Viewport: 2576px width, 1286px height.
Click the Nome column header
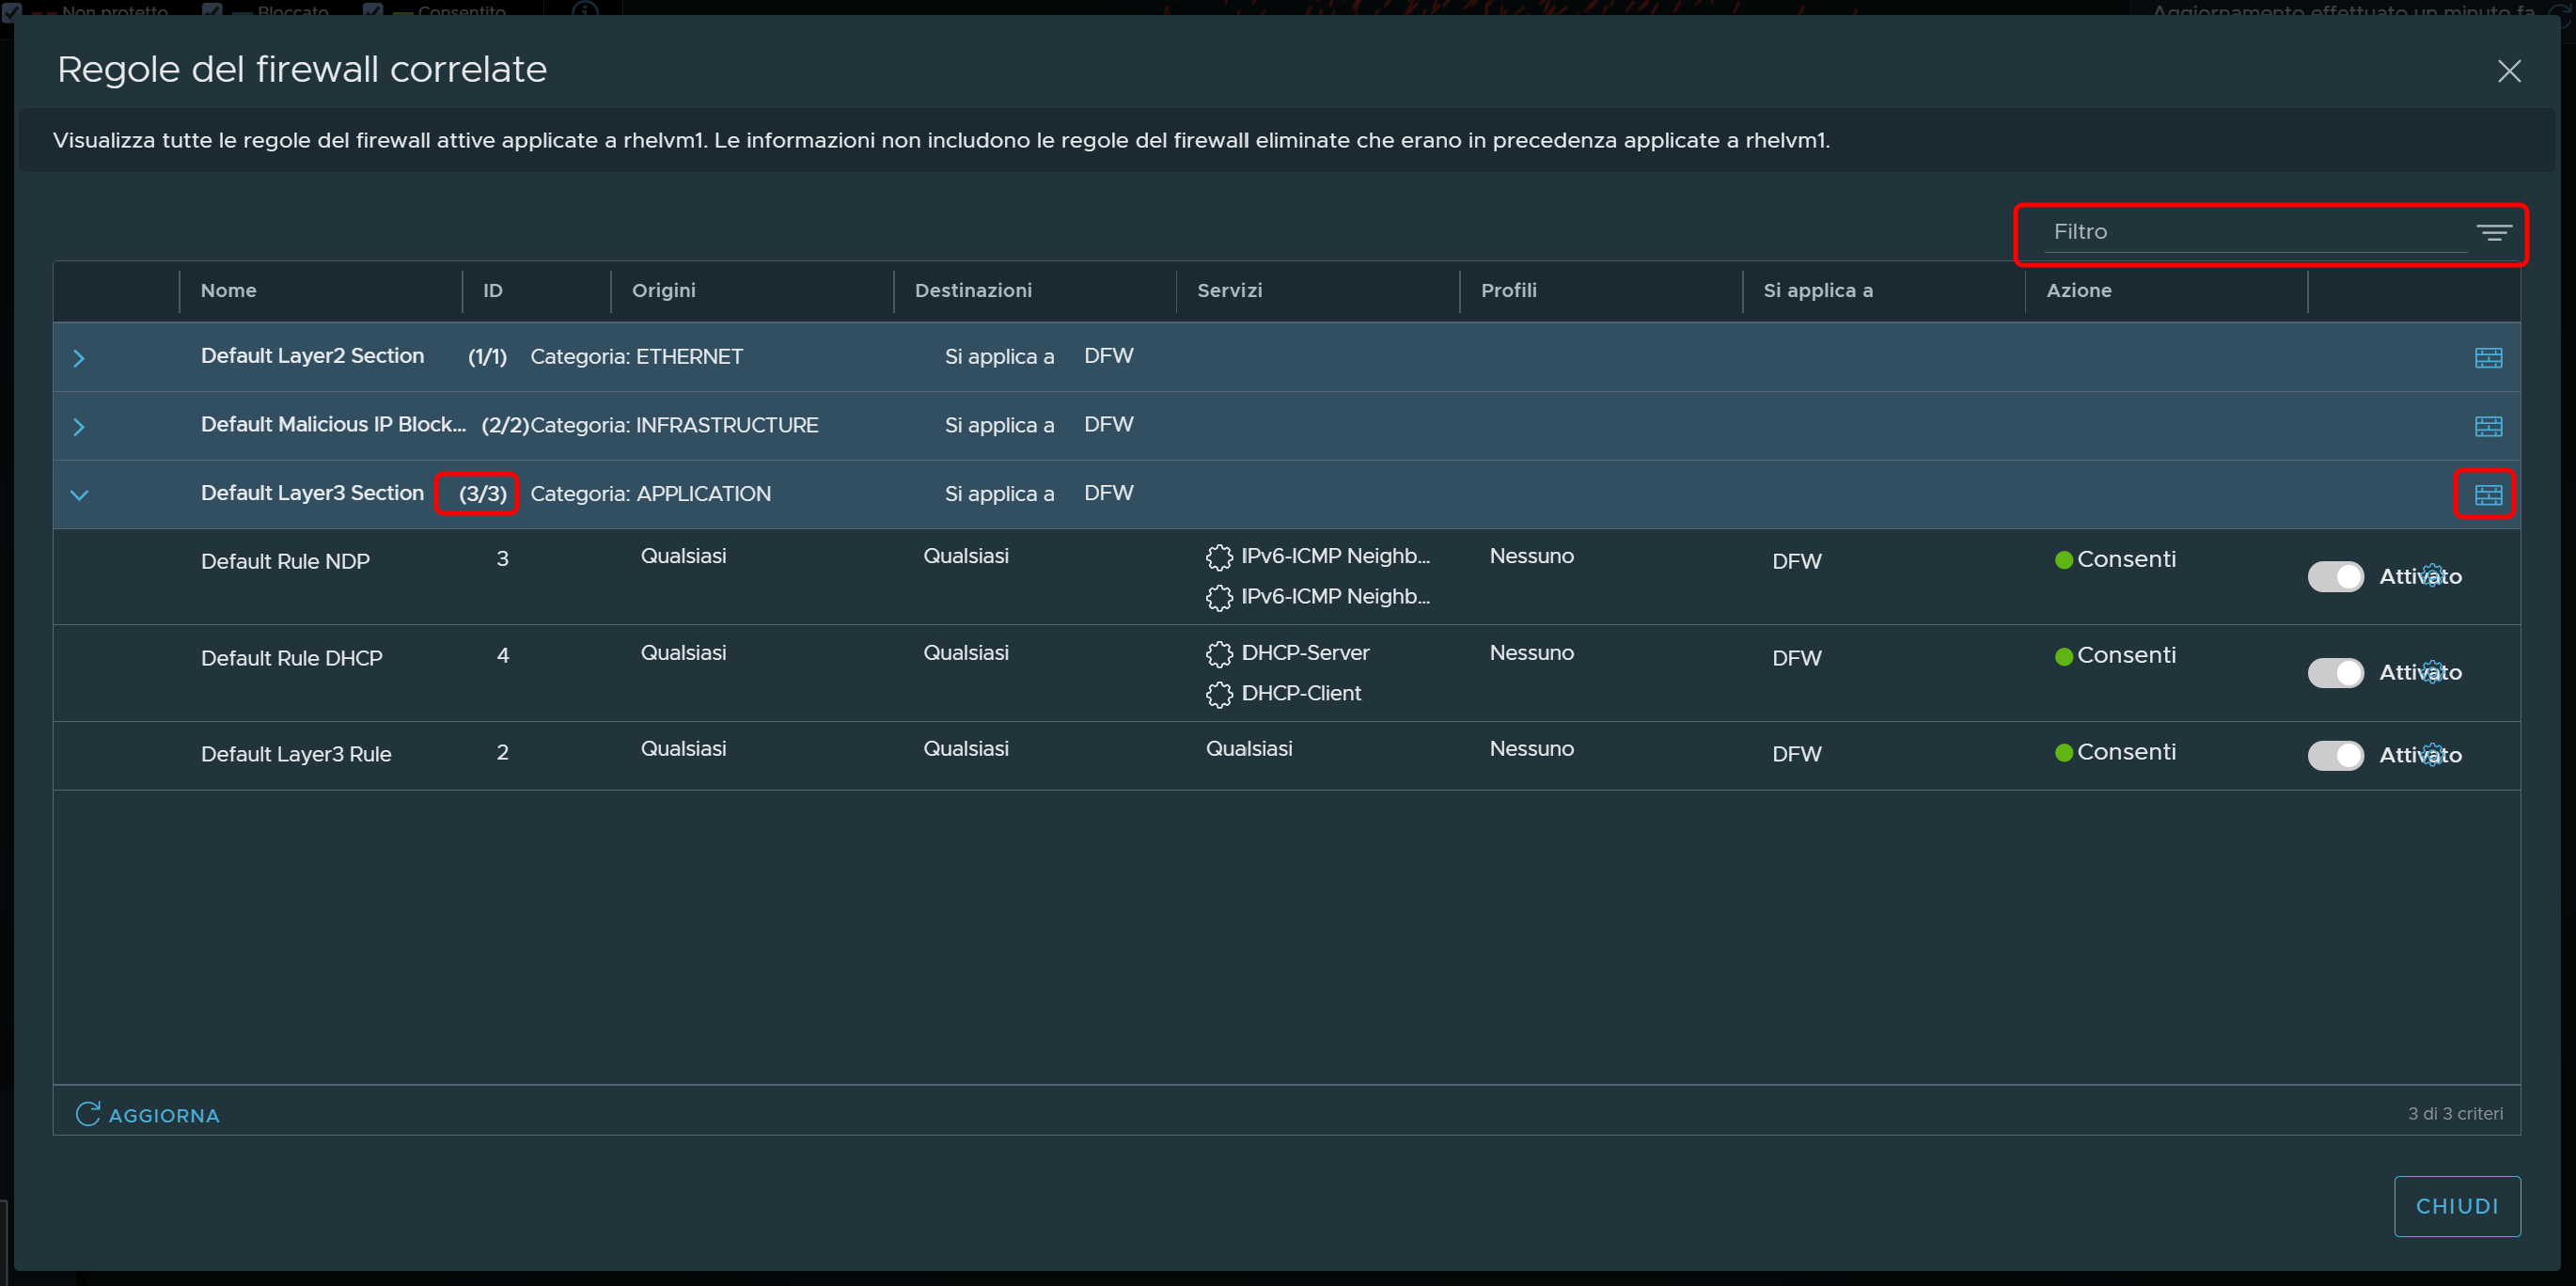[x=228, y=290]
